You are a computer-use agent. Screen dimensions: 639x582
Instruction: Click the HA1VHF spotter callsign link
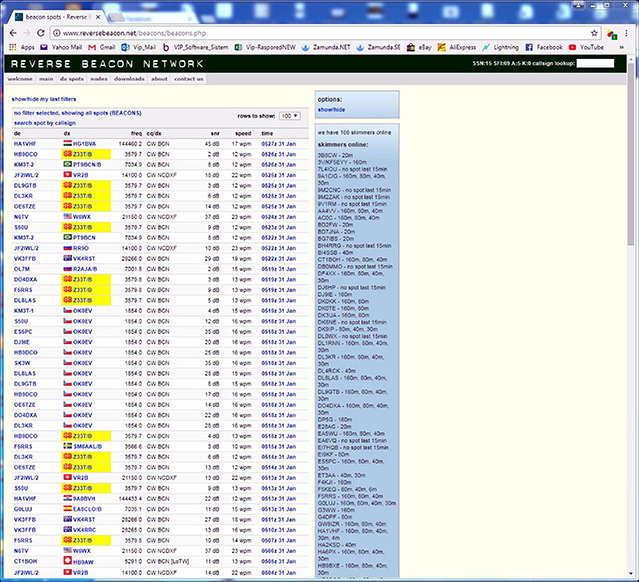click(x=25, y=144)
